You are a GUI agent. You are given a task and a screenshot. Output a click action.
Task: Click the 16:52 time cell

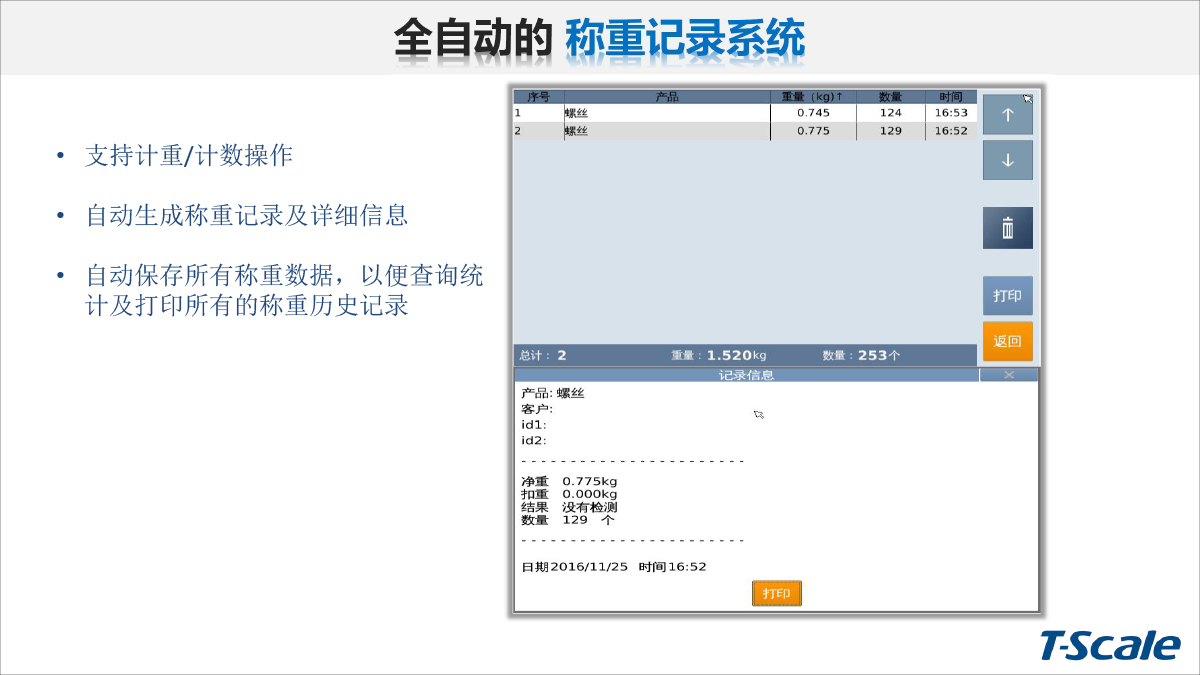pos(950,131)
